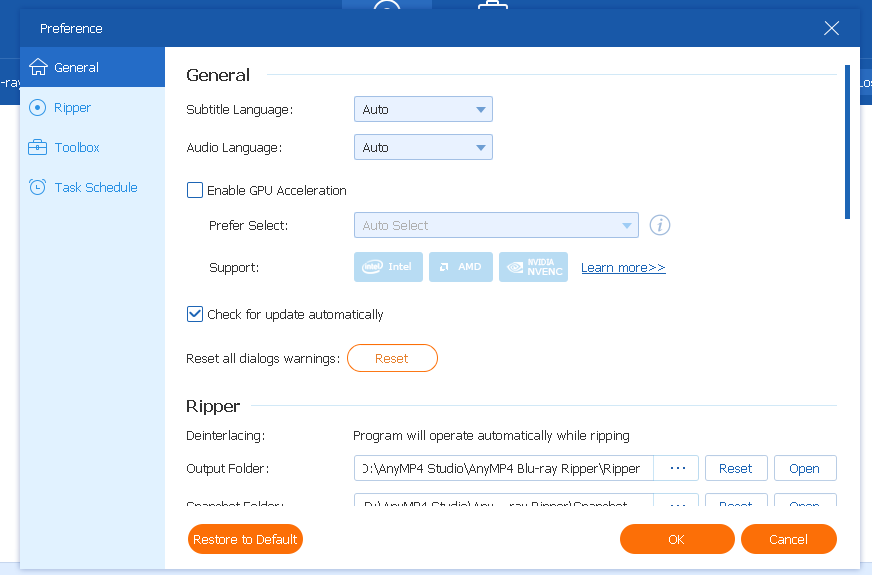Click the disc icon beside Ripper
This screenshot has width=872, height=575.
[x=37, y=107]
